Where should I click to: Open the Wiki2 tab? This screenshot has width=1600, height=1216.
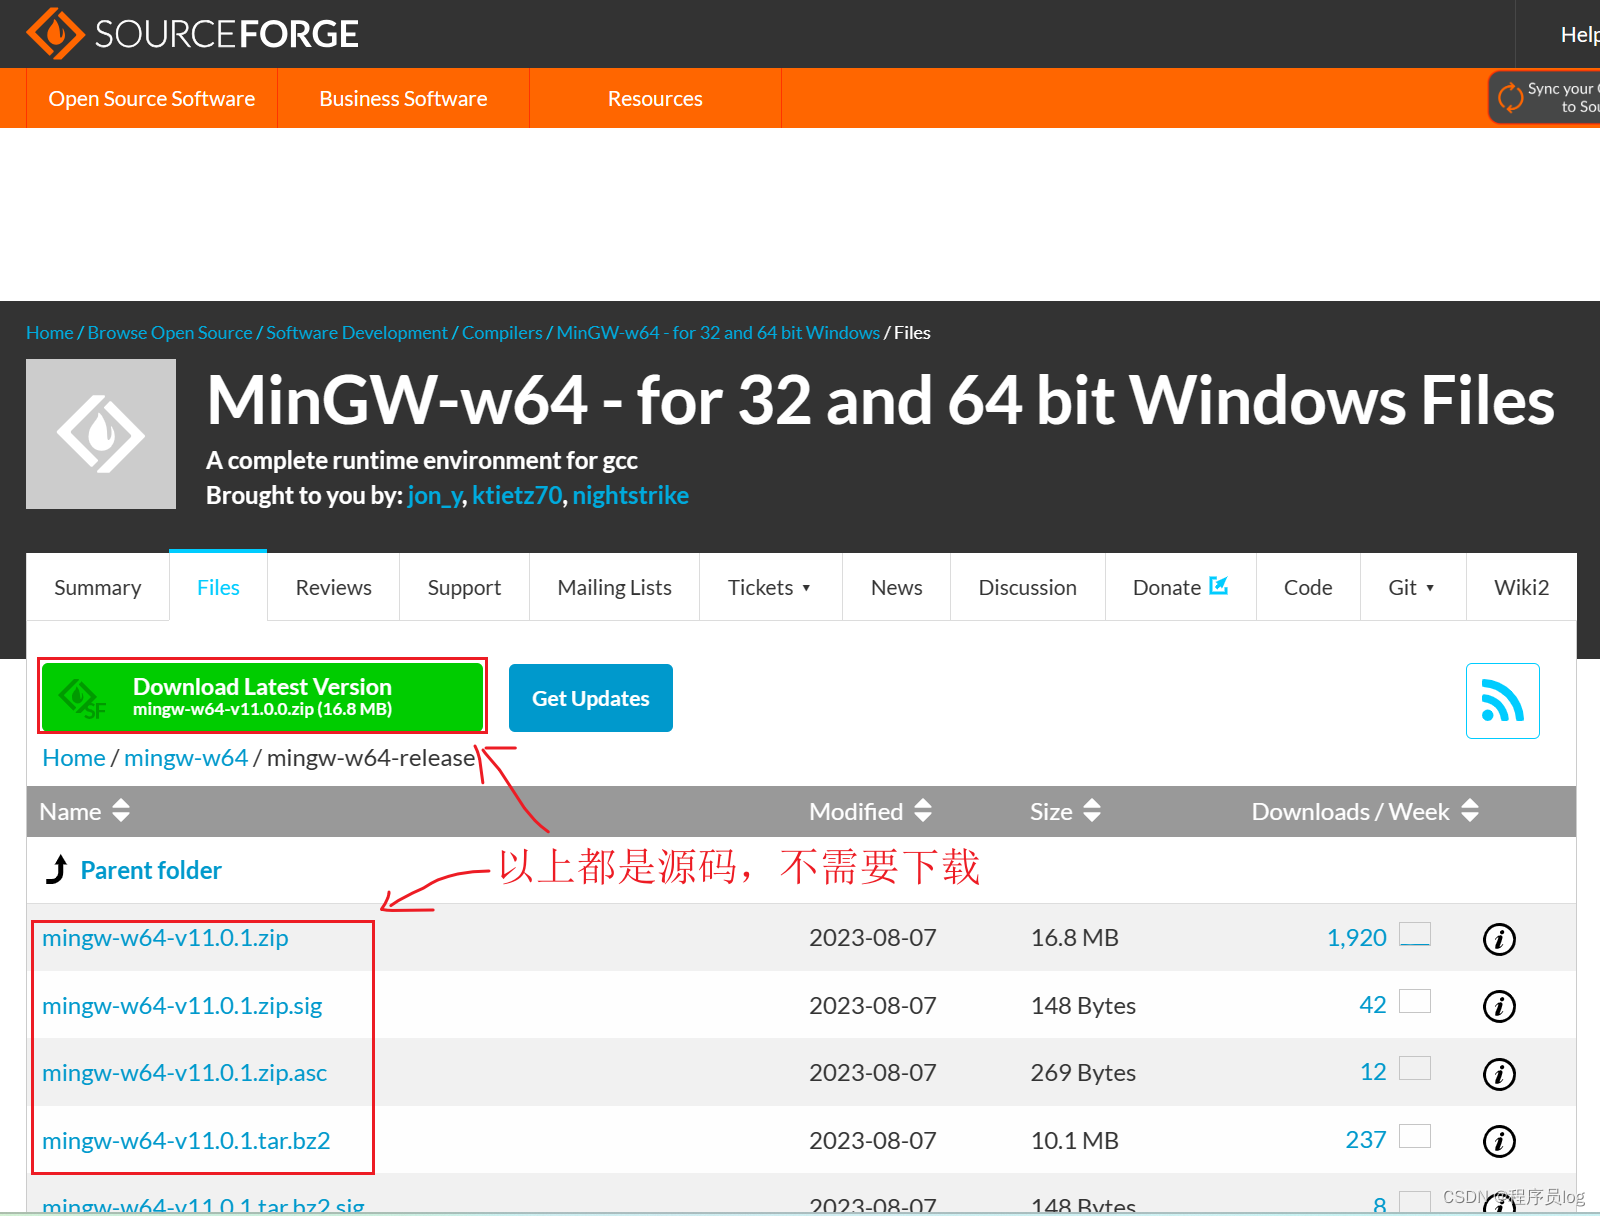(x=1521, y=587)
